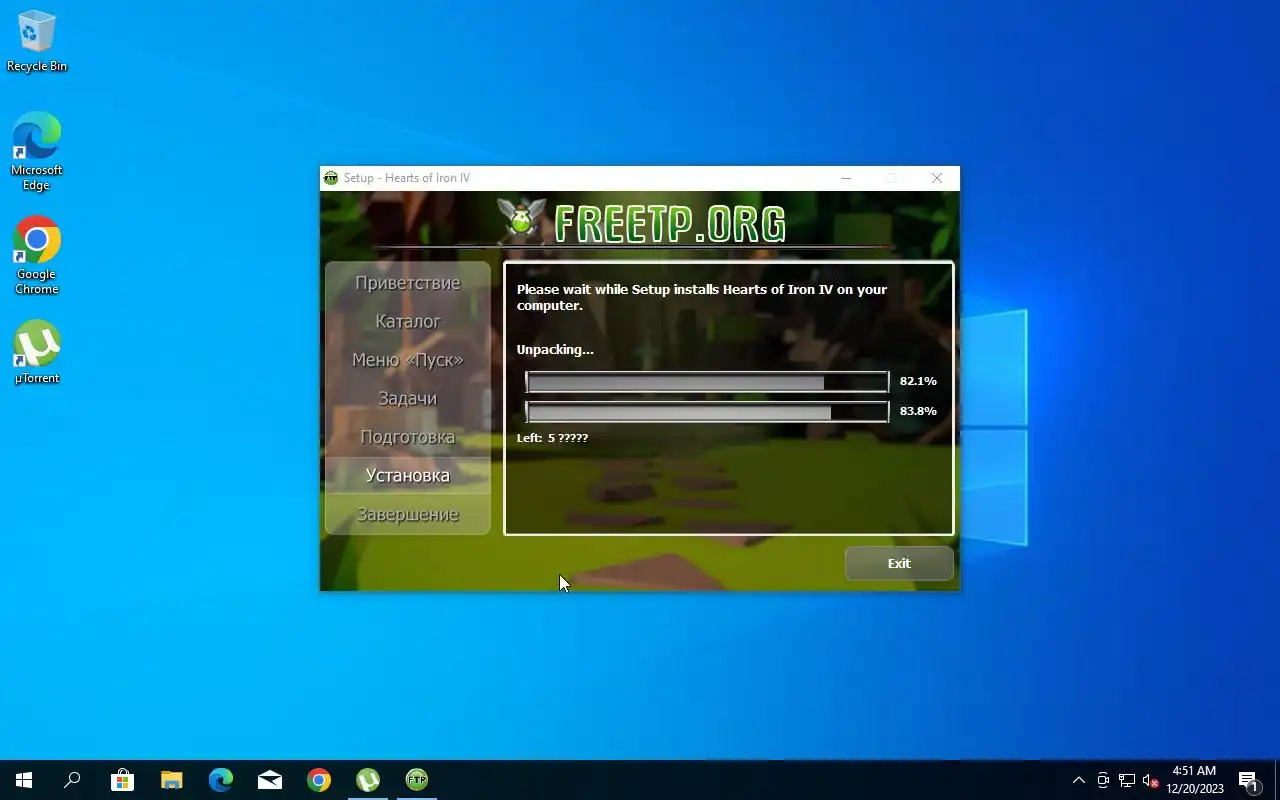Screen dimensions: 1280x800
Task: Select the µTorrent desktop shortcut
Action: coord(37,352)
